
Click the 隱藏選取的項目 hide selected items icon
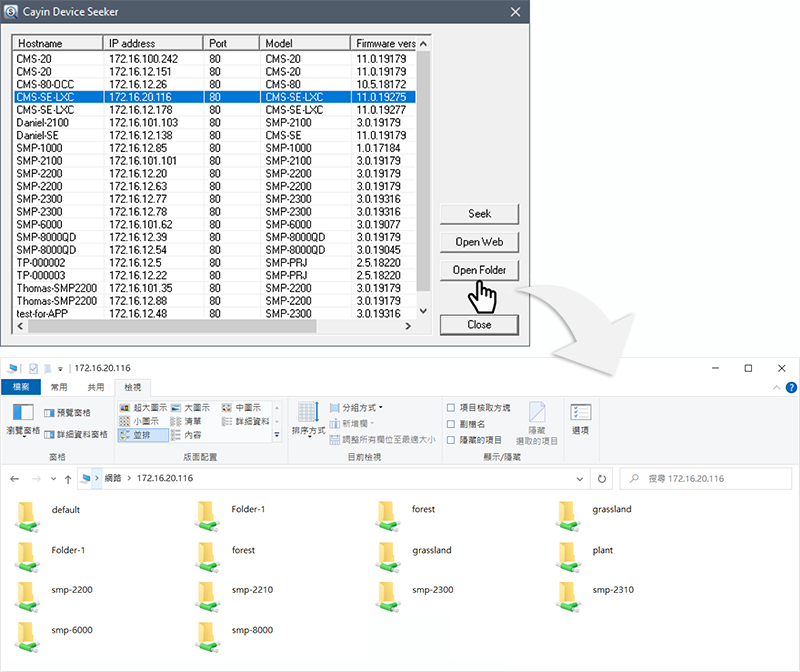click(x=537, y=412)
